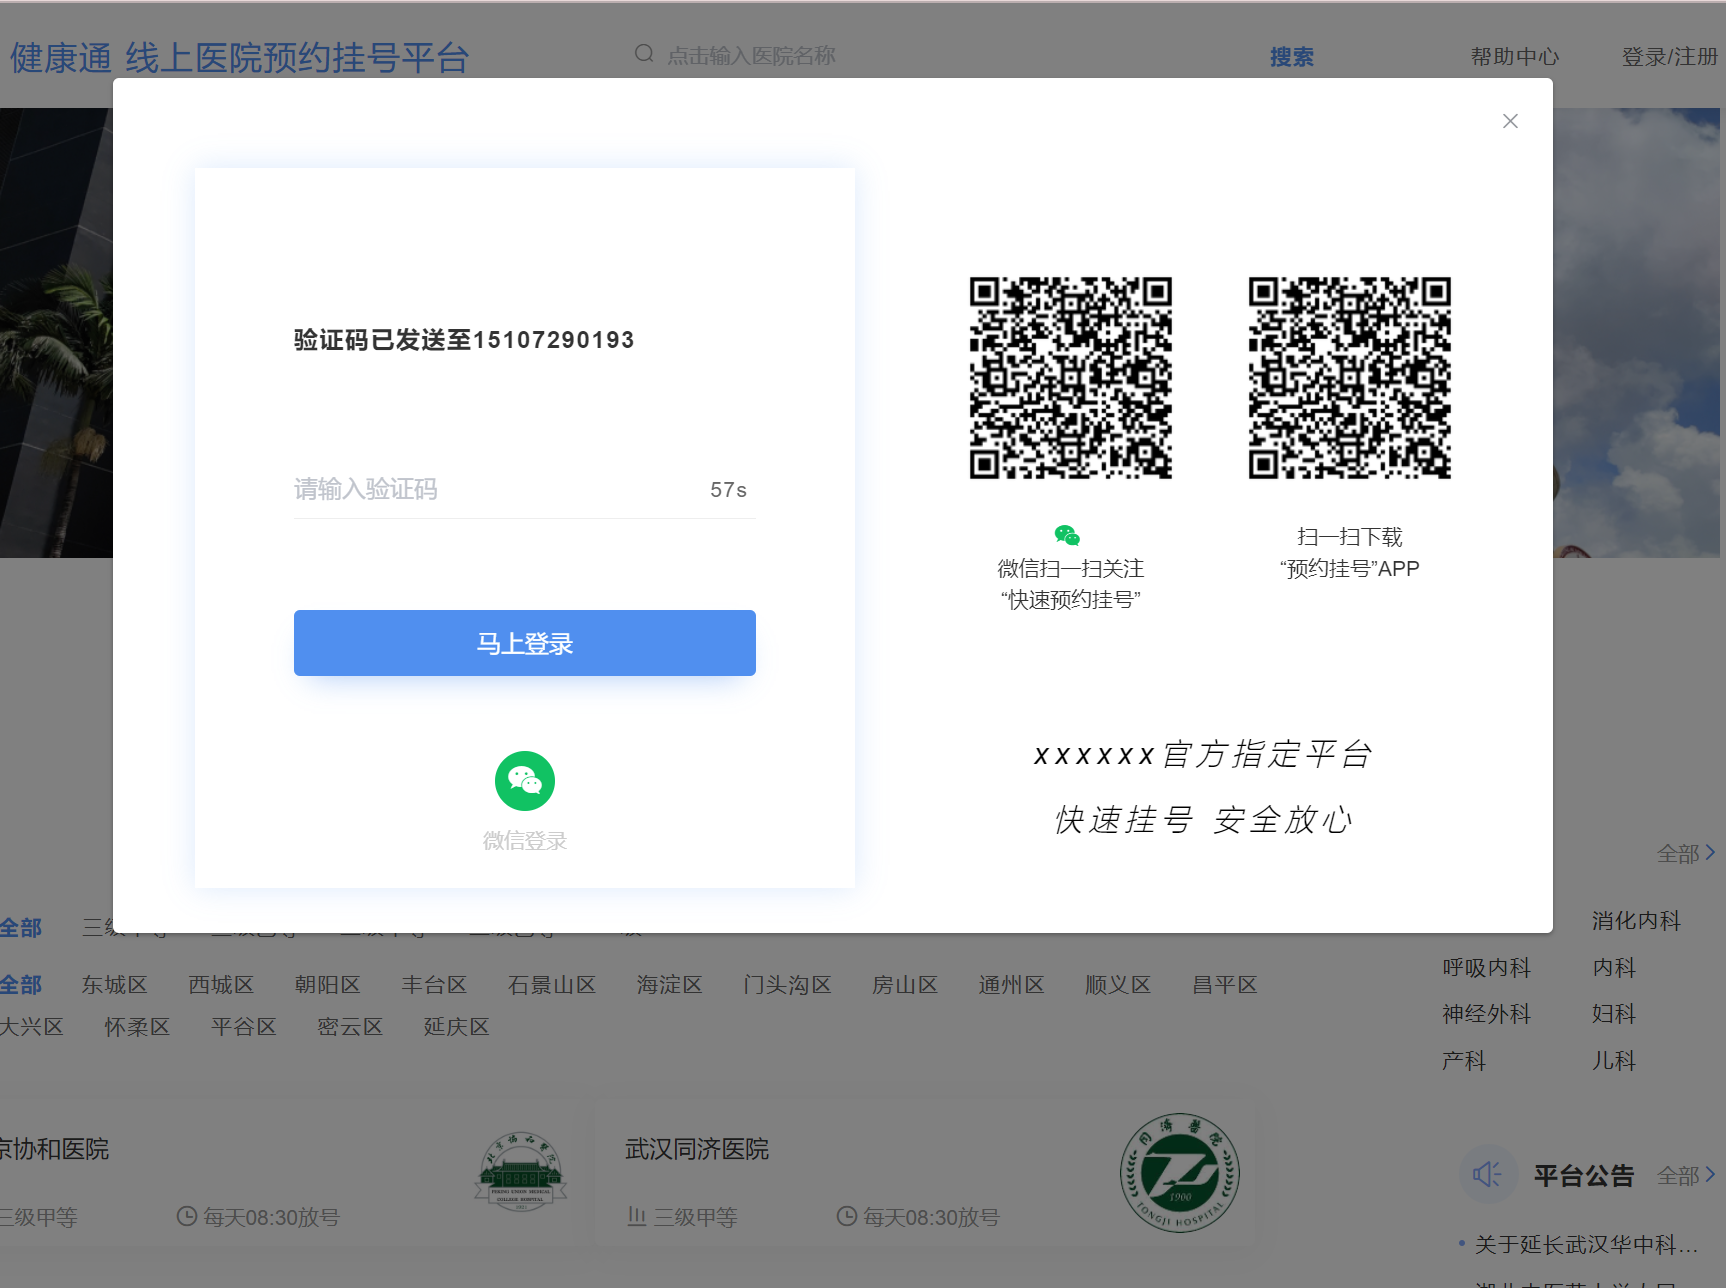Image resolution: width=1726 pixels, height=1288 pixels.
Task: Click clock icon on 协和医院 card
Action: point(187,1216)
